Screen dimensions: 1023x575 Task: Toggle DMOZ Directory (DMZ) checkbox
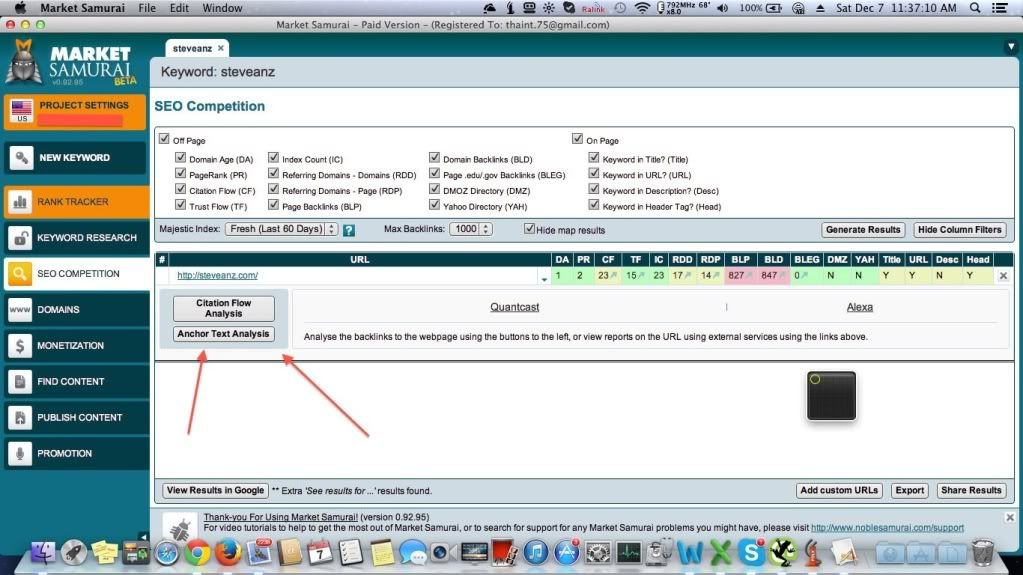435,189
